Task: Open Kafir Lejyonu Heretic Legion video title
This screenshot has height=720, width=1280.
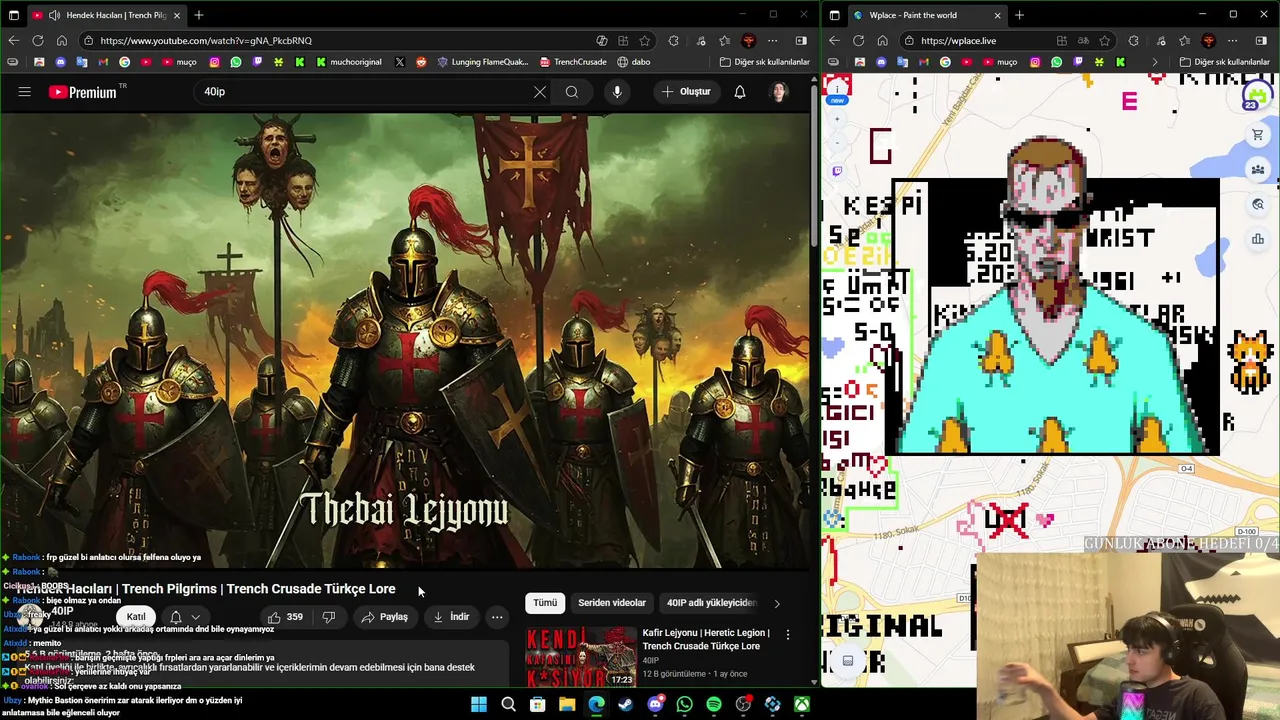Action: point(706,639)
